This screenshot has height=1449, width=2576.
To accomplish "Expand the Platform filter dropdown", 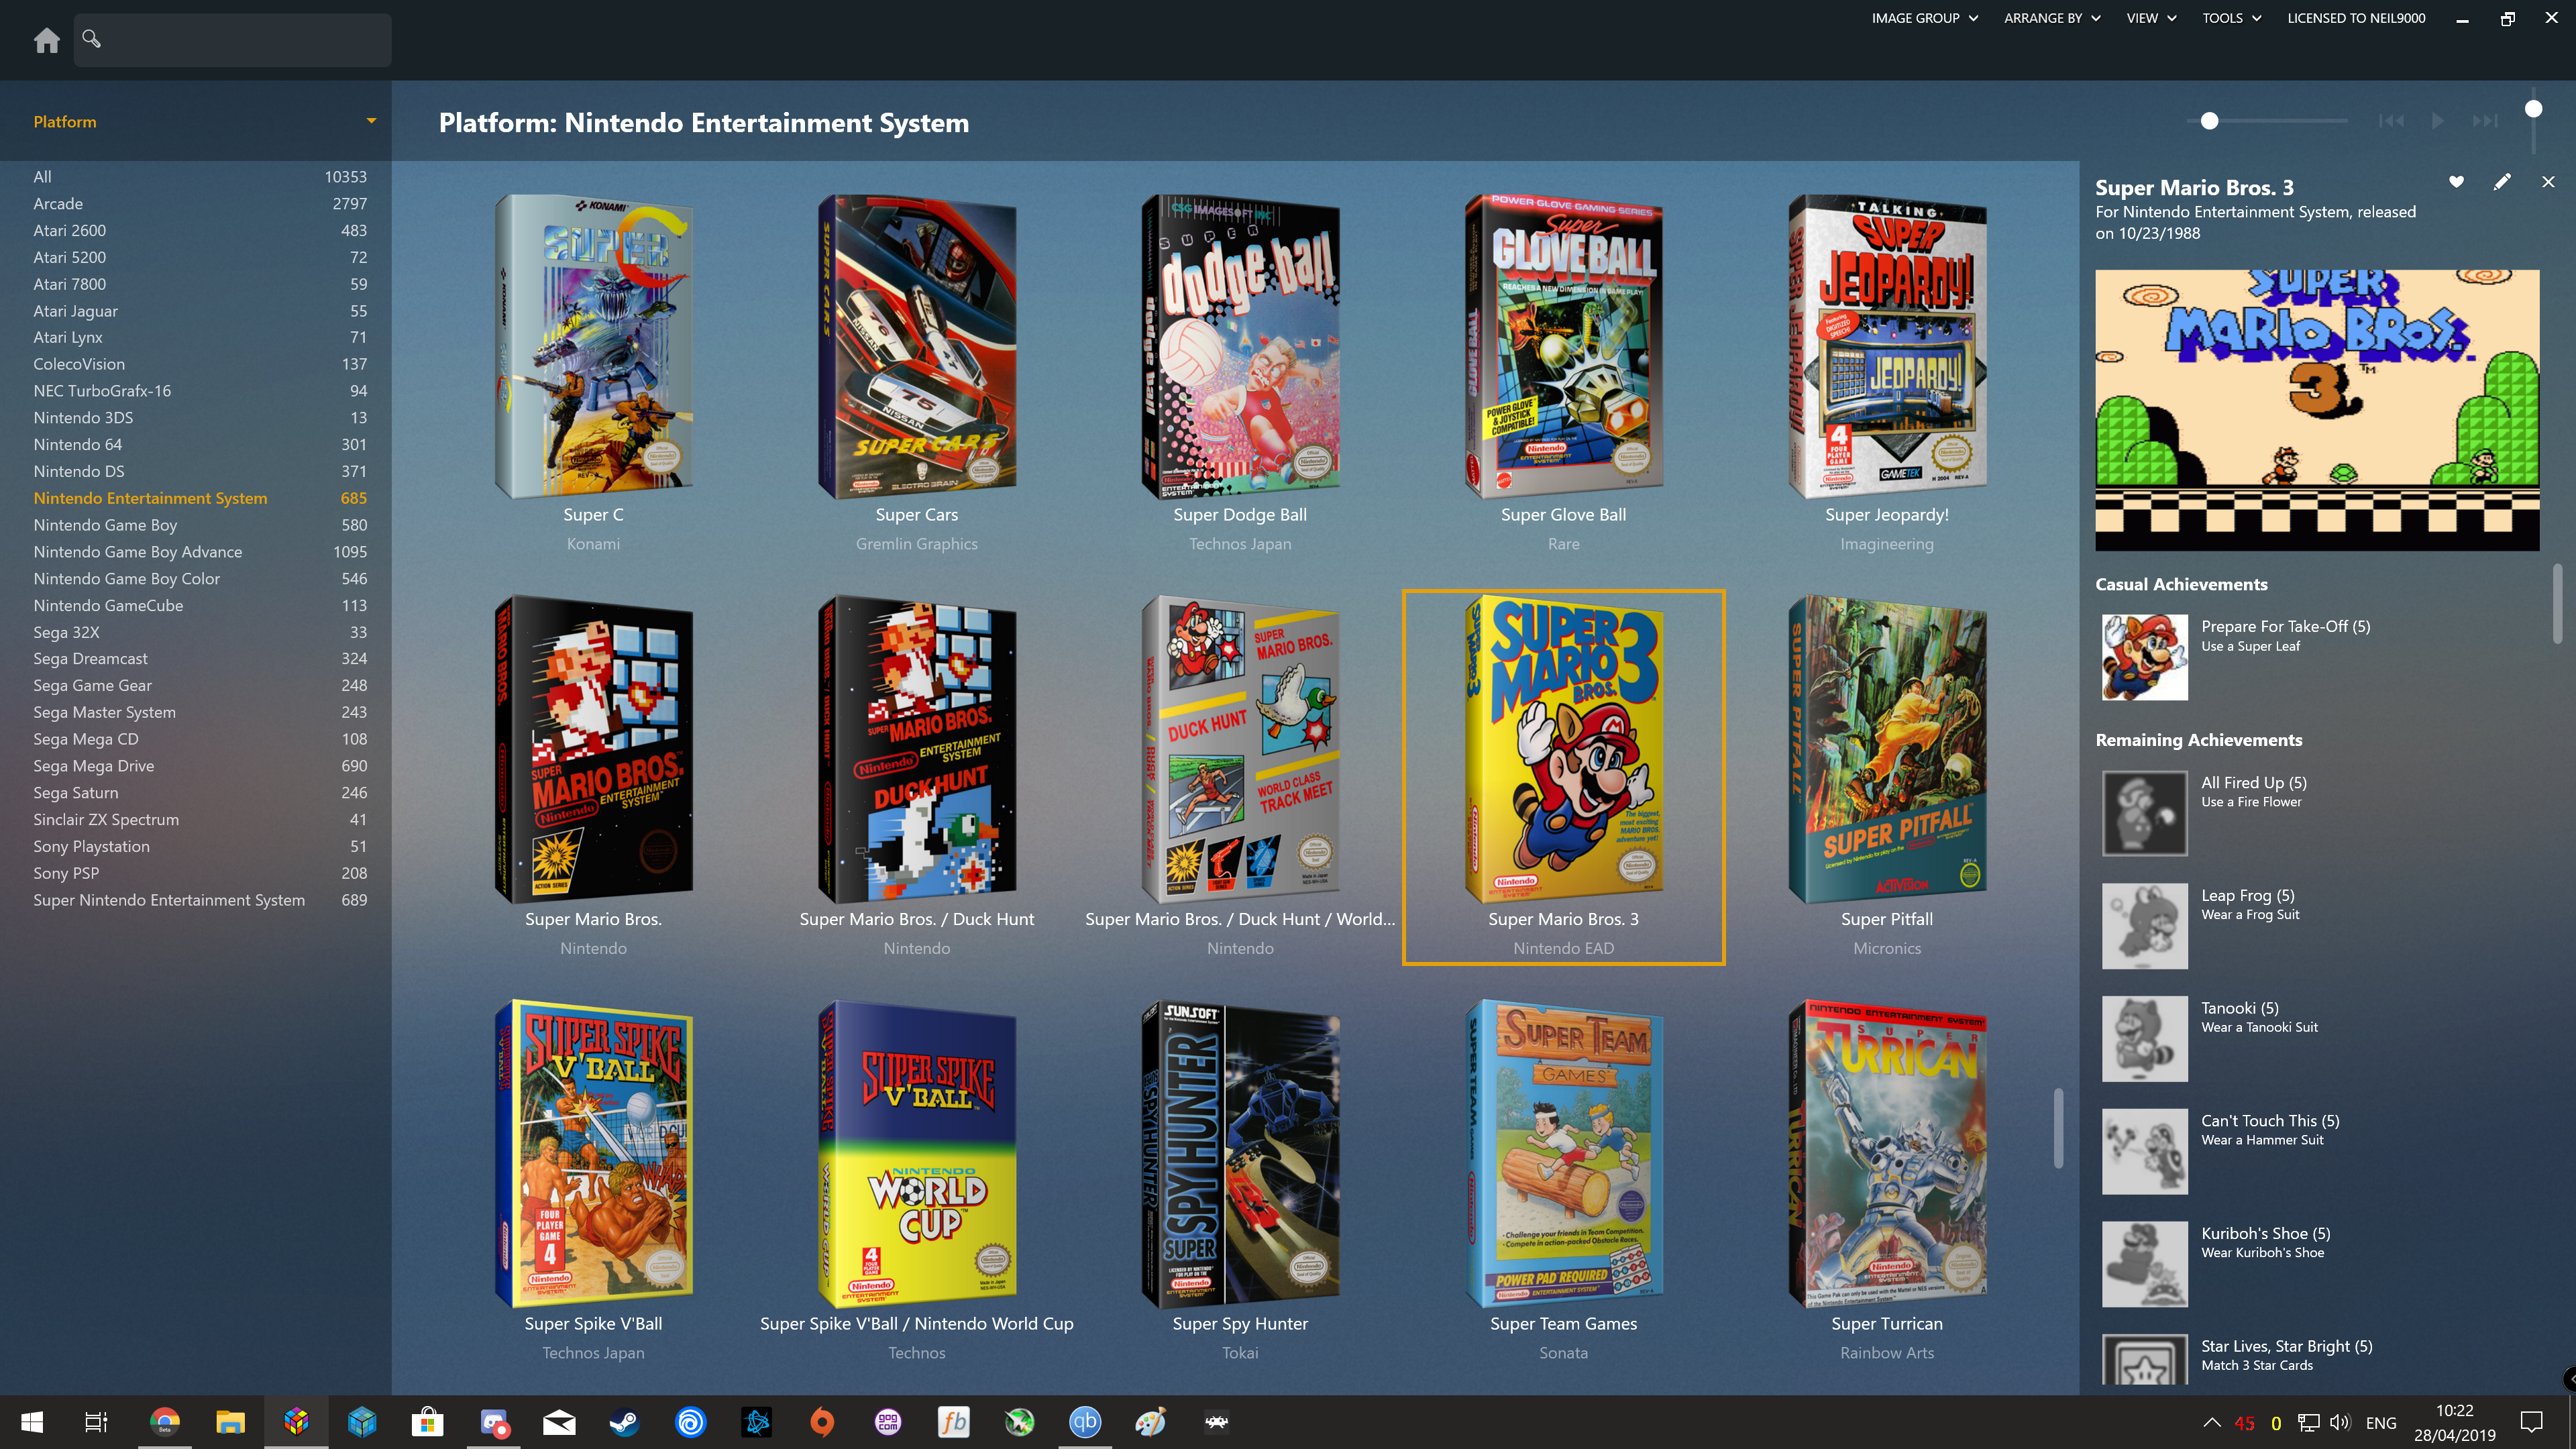I will click(371, 121).
